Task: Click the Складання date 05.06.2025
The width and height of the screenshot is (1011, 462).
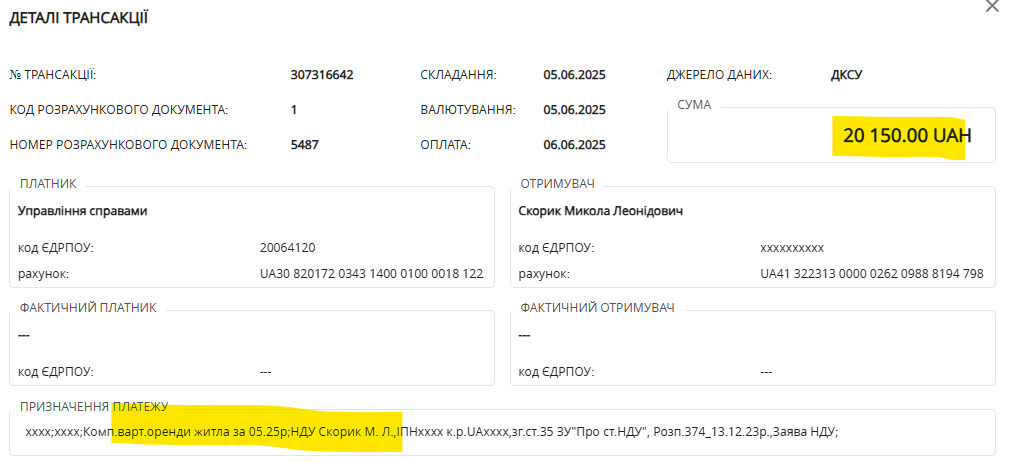Action: click(x=574, y=75)
